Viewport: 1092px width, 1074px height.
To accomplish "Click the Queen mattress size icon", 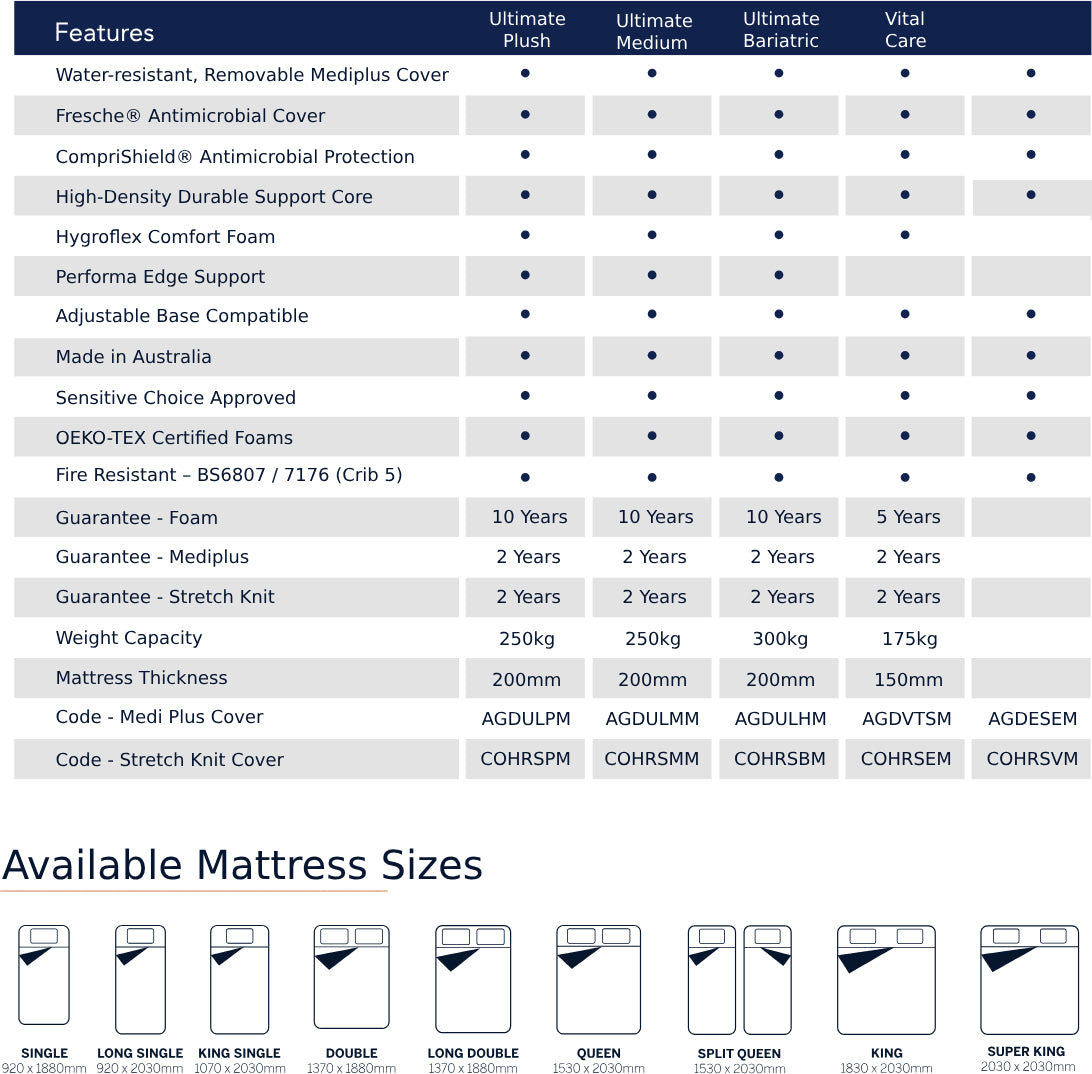I will pos(598,979).
